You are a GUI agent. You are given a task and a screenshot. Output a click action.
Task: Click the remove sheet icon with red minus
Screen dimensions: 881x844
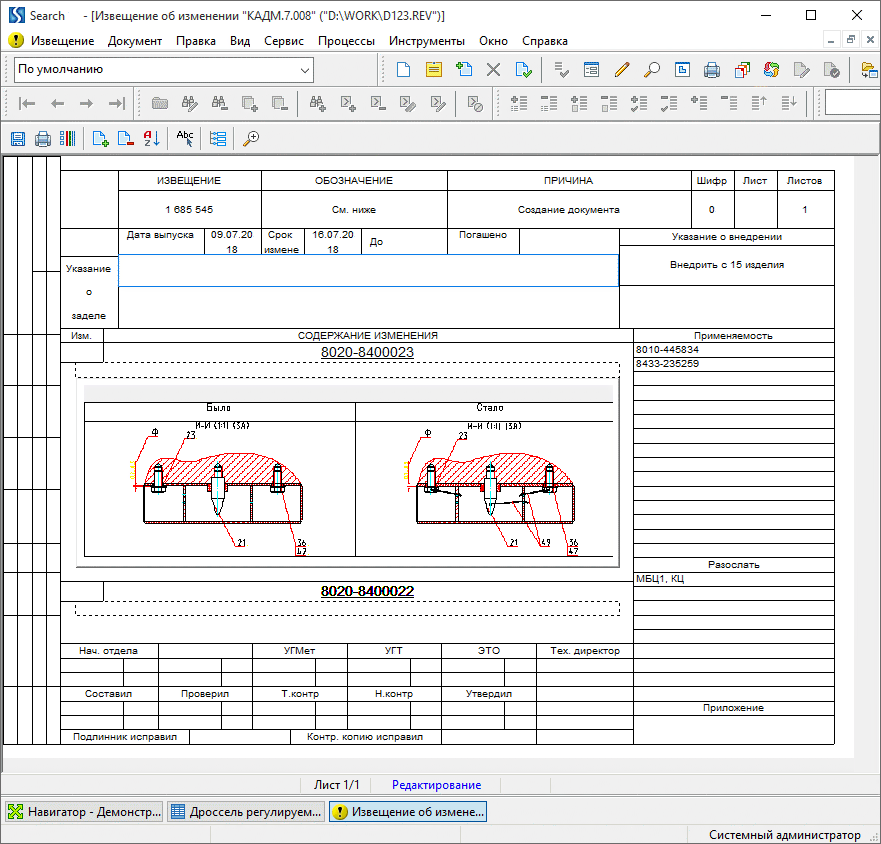click(x=125, y=139)
